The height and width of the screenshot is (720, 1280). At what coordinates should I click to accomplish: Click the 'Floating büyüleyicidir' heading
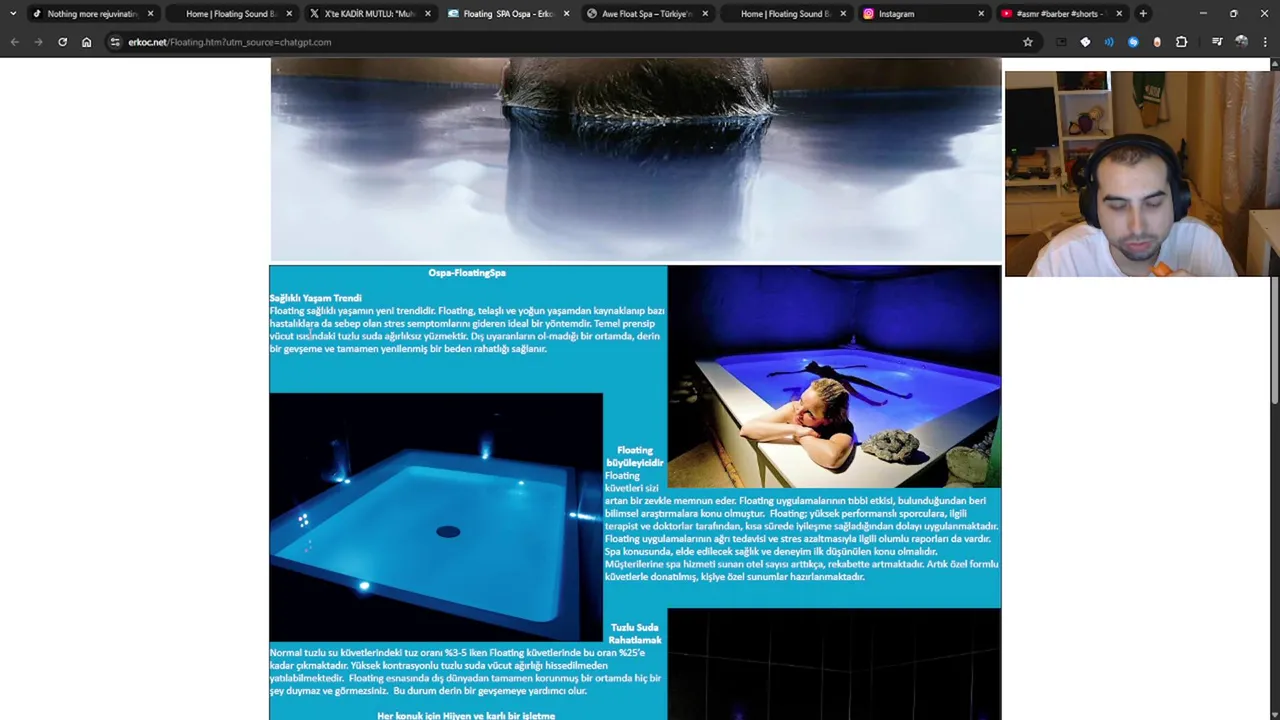[x=635, y=456]
